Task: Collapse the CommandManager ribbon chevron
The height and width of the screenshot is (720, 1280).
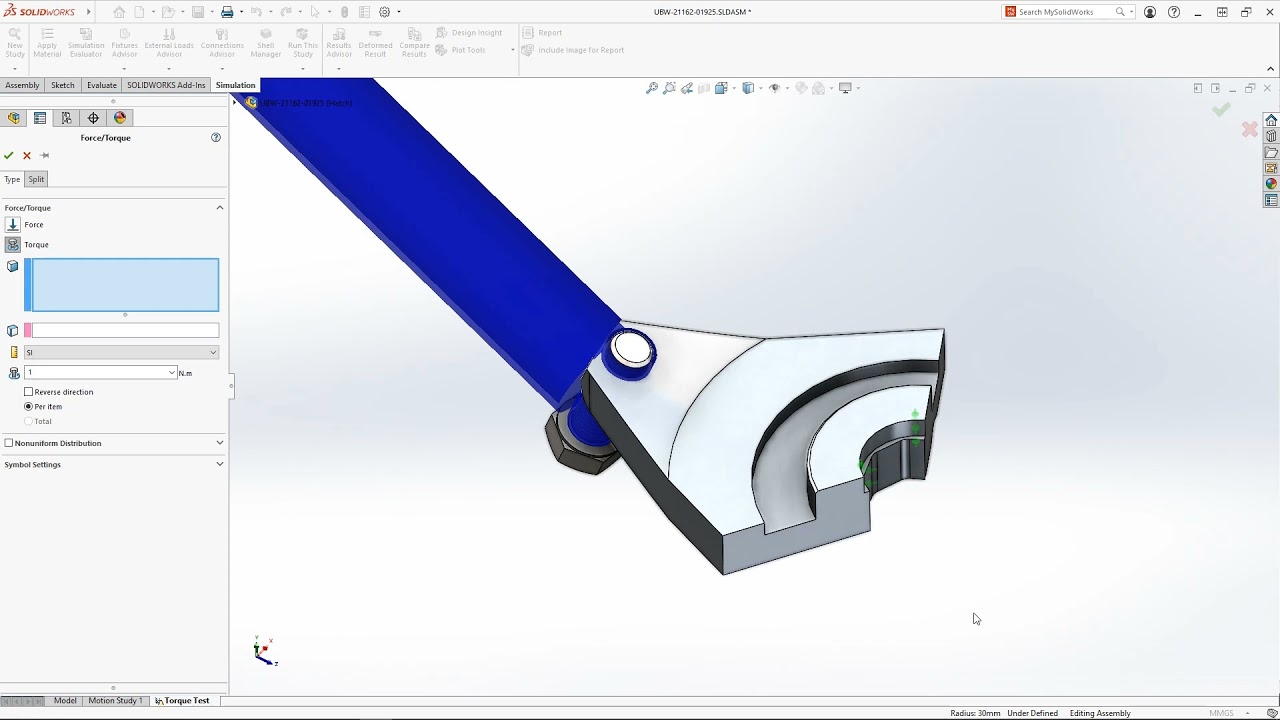Action: 1271,69
